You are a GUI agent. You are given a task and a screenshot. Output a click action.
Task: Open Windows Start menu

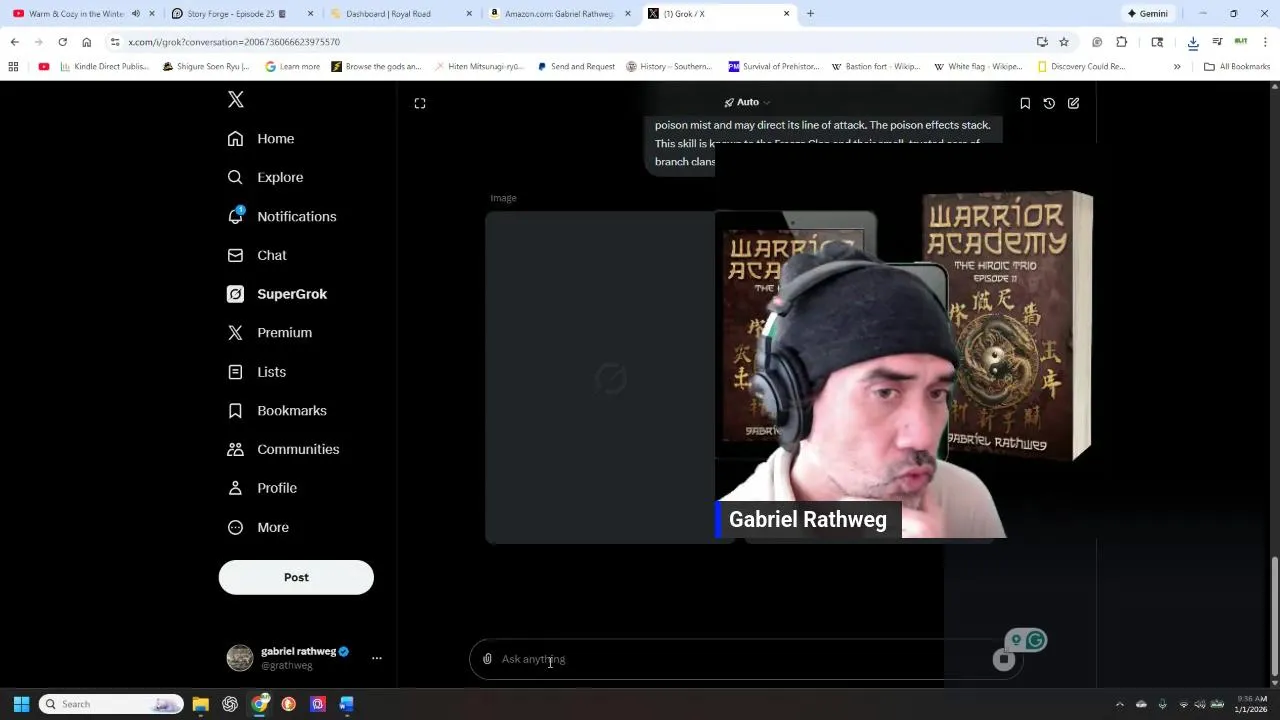[x=21, y=704]
